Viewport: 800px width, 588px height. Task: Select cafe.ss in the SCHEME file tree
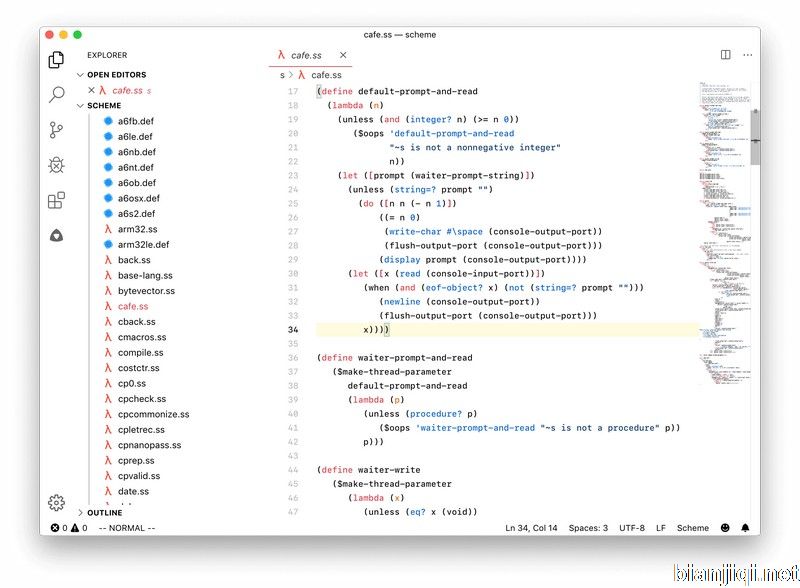pyautogui.click(x=133, y=306)
